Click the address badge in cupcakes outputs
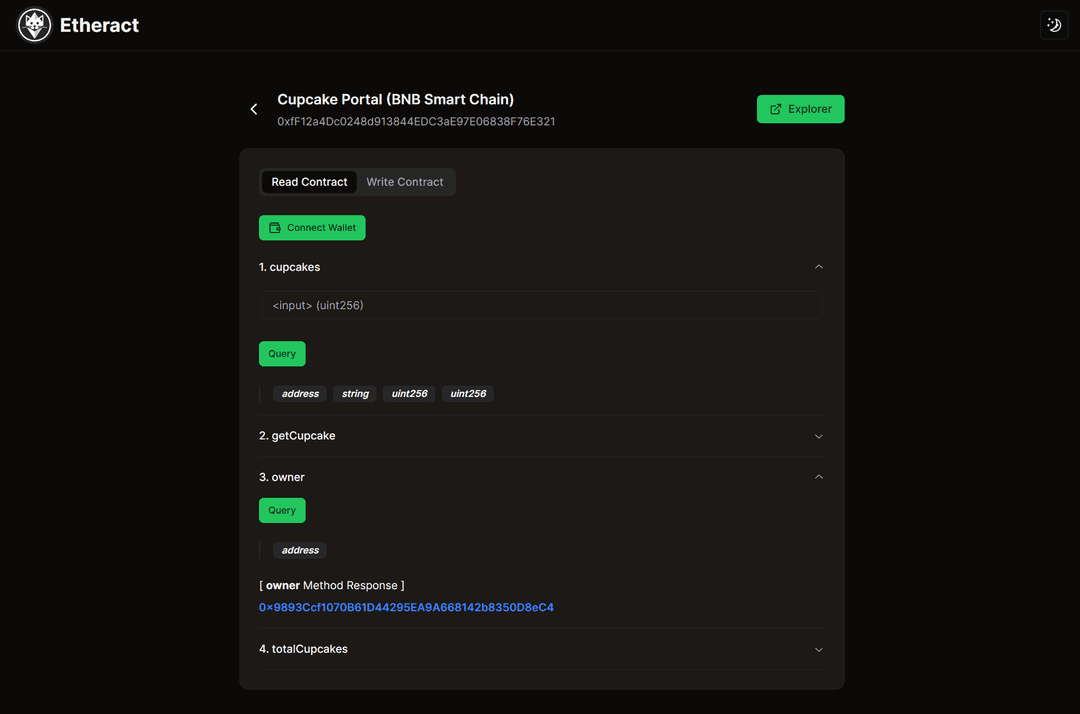This screenshot has width=1080, height=714. (299, 393)
